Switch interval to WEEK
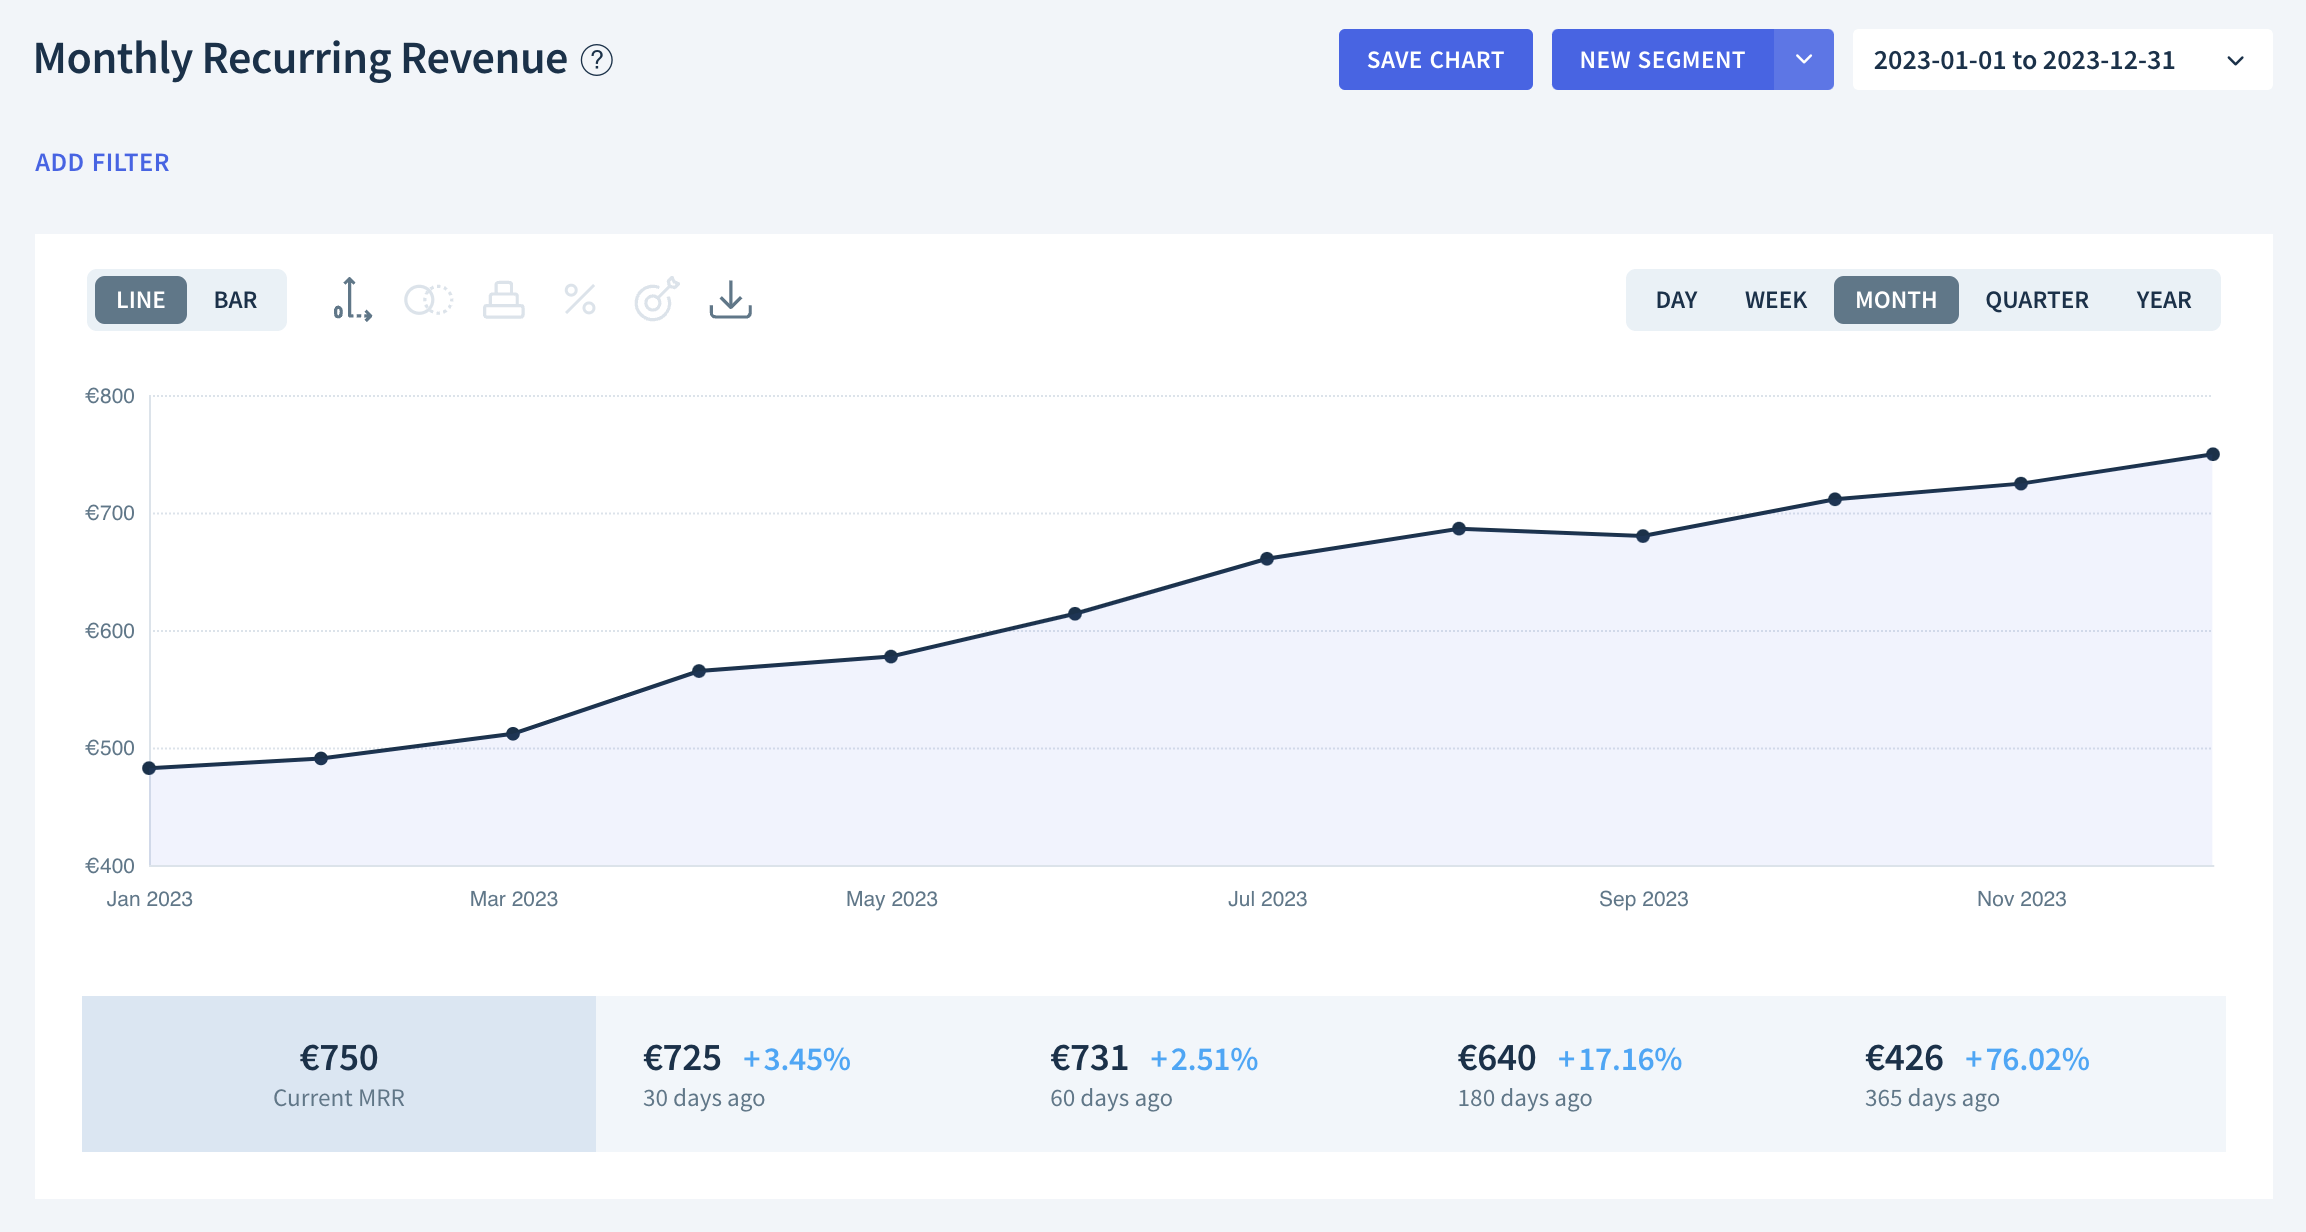The height and width of the screenshot is (1232, 2306). pyautogui.click(x=1776, y=300)
